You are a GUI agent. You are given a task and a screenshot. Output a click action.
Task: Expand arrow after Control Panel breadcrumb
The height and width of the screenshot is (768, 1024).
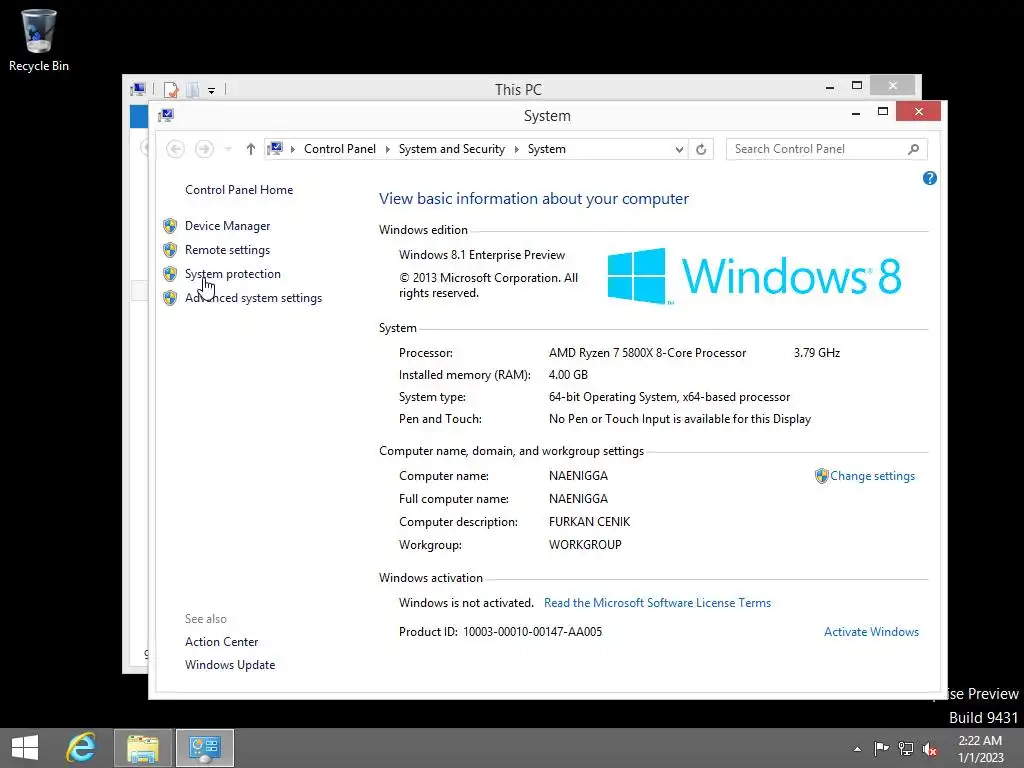coord(387,150)
